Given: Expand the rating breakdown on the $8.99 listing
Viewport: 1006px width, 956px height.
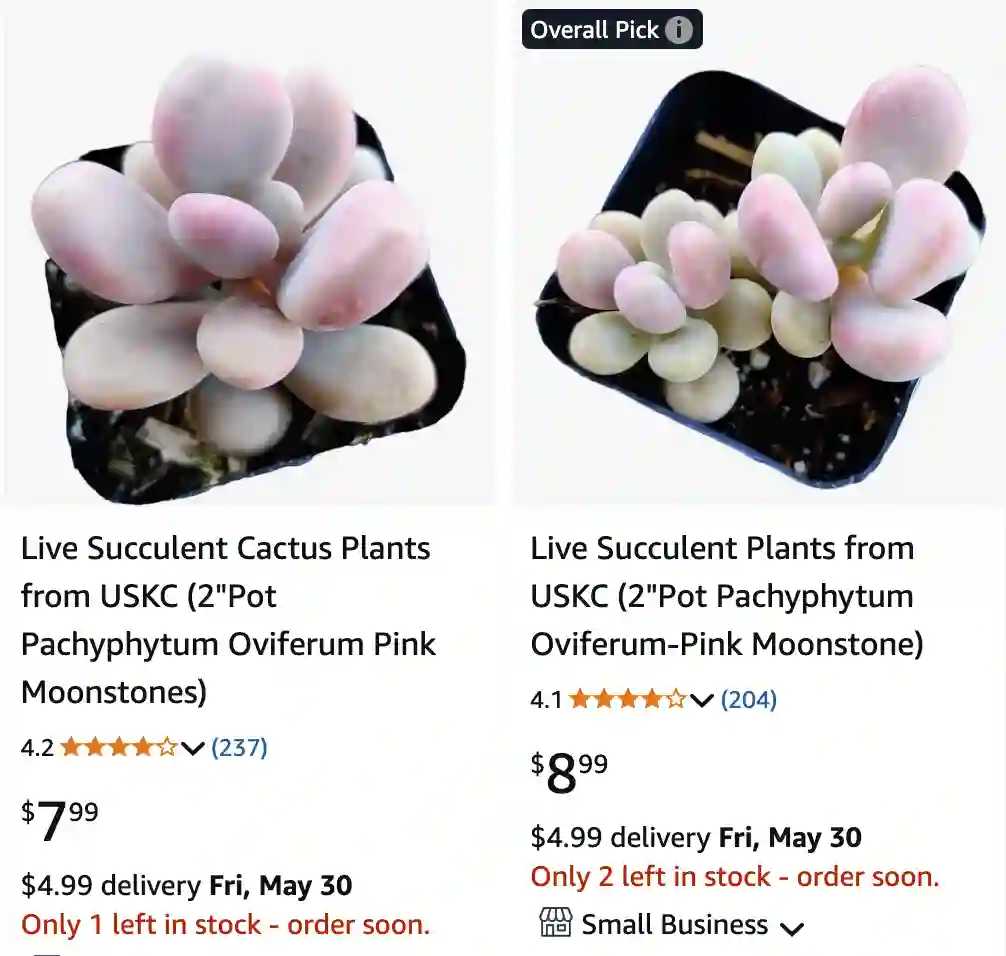Looking at the screenshot, I should (700, 701).
